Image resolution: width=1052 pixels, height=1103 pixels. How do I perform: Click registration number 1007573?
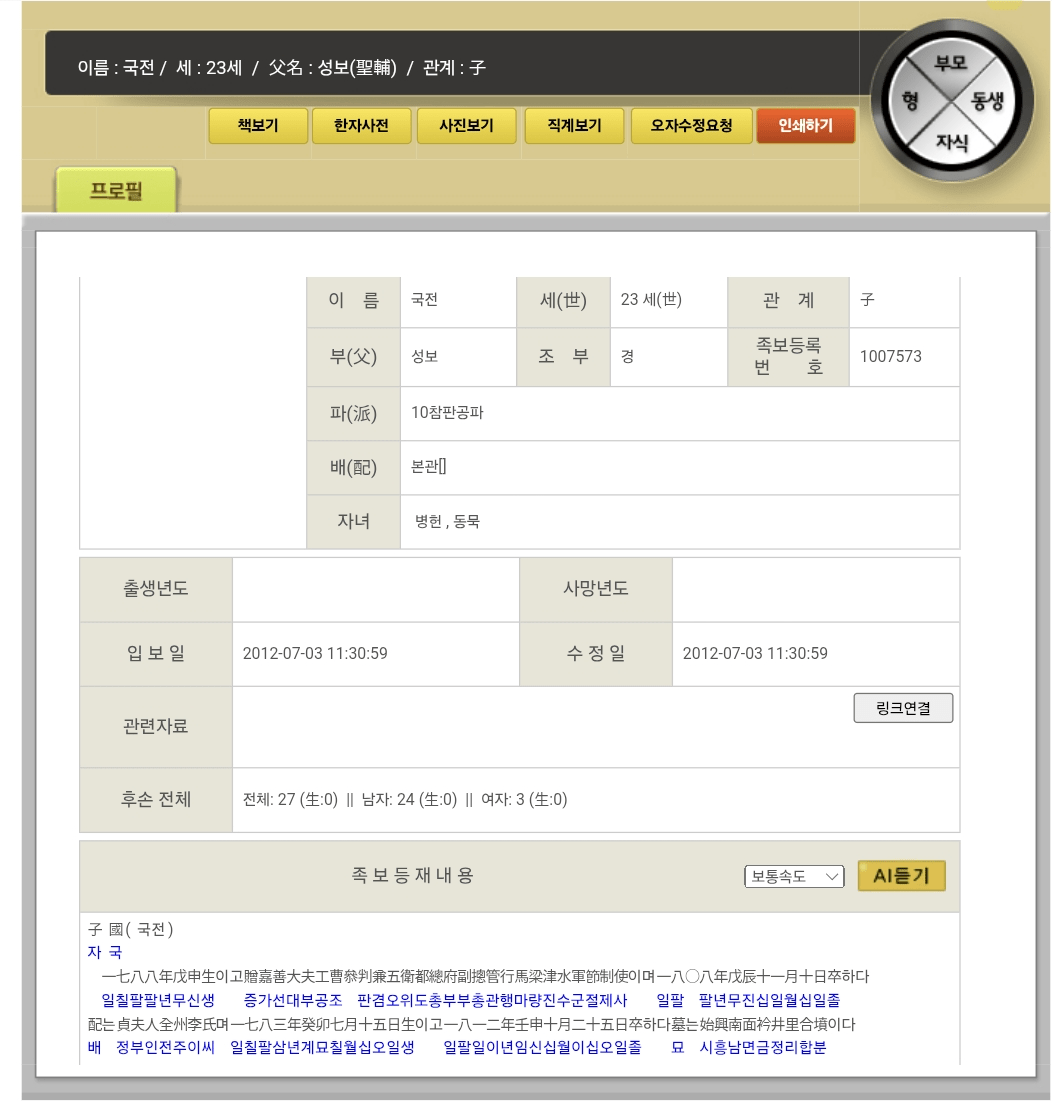[890, 357]
